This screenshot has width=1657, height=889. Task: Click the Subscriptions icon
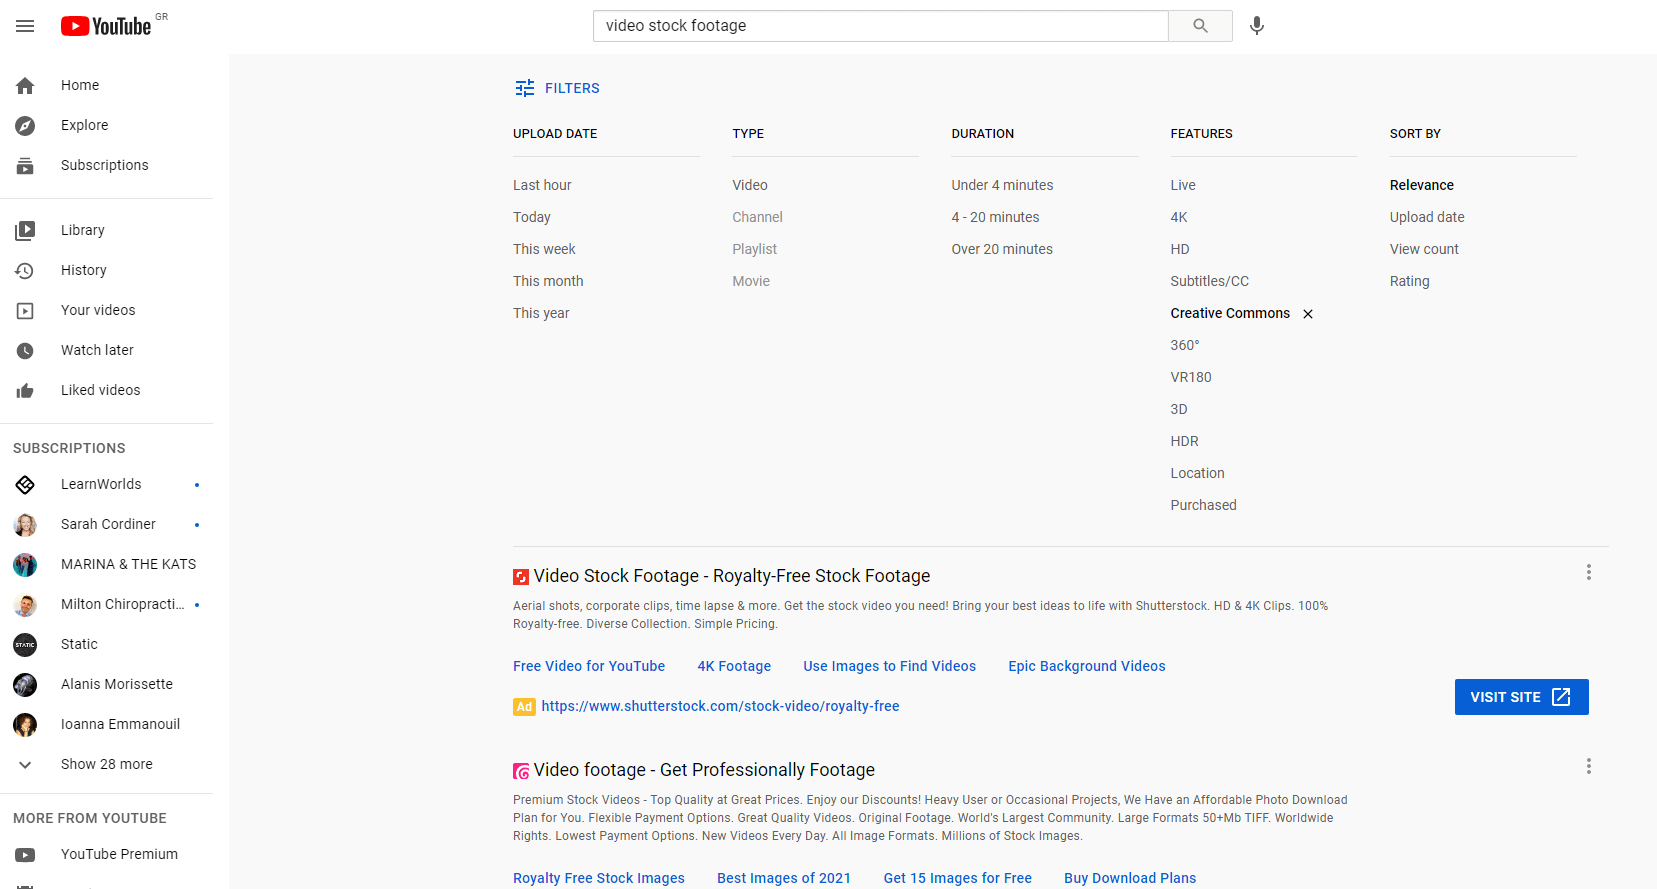click(x=25, y=166)
